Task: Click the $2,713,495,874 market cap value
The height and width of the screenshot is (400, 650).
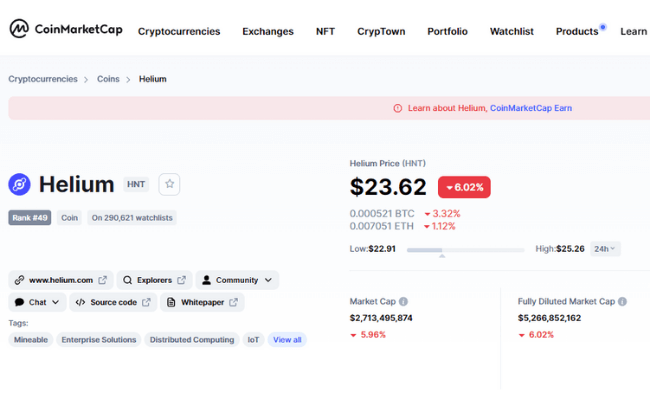Action: [x=381, y=318]
